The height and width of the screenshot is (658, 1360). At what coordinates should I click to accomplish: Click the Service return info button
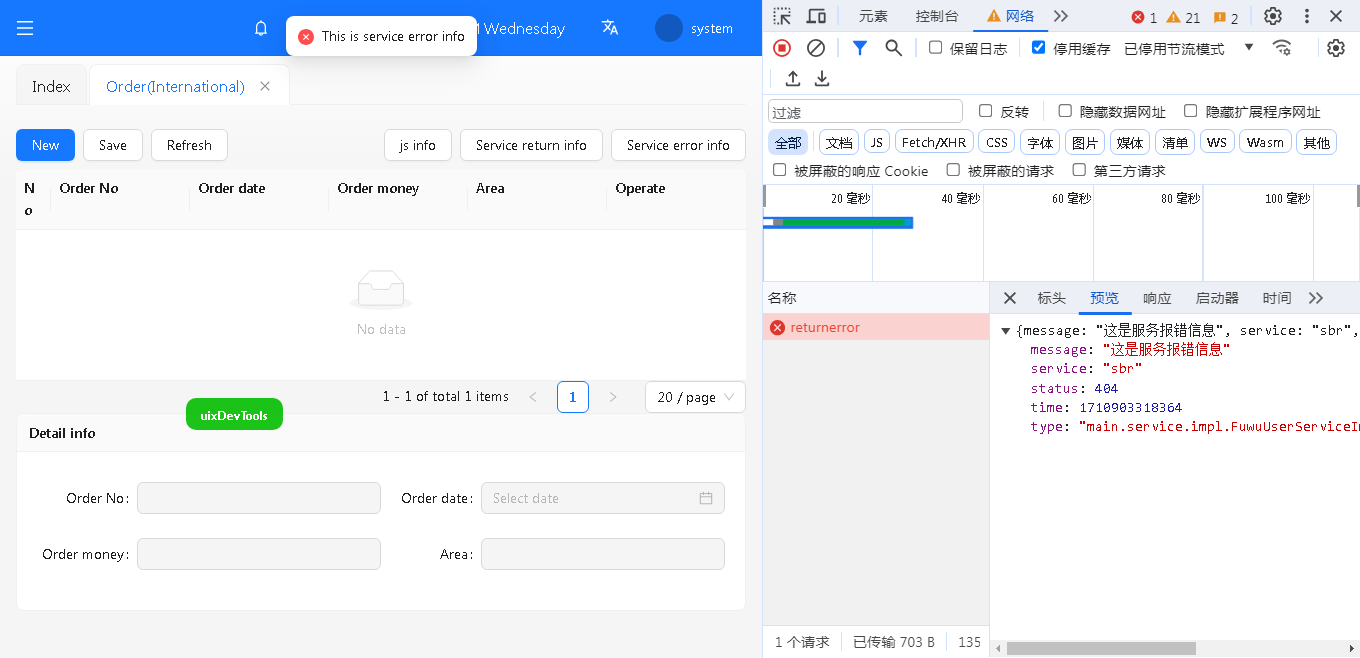coord(531,145)
